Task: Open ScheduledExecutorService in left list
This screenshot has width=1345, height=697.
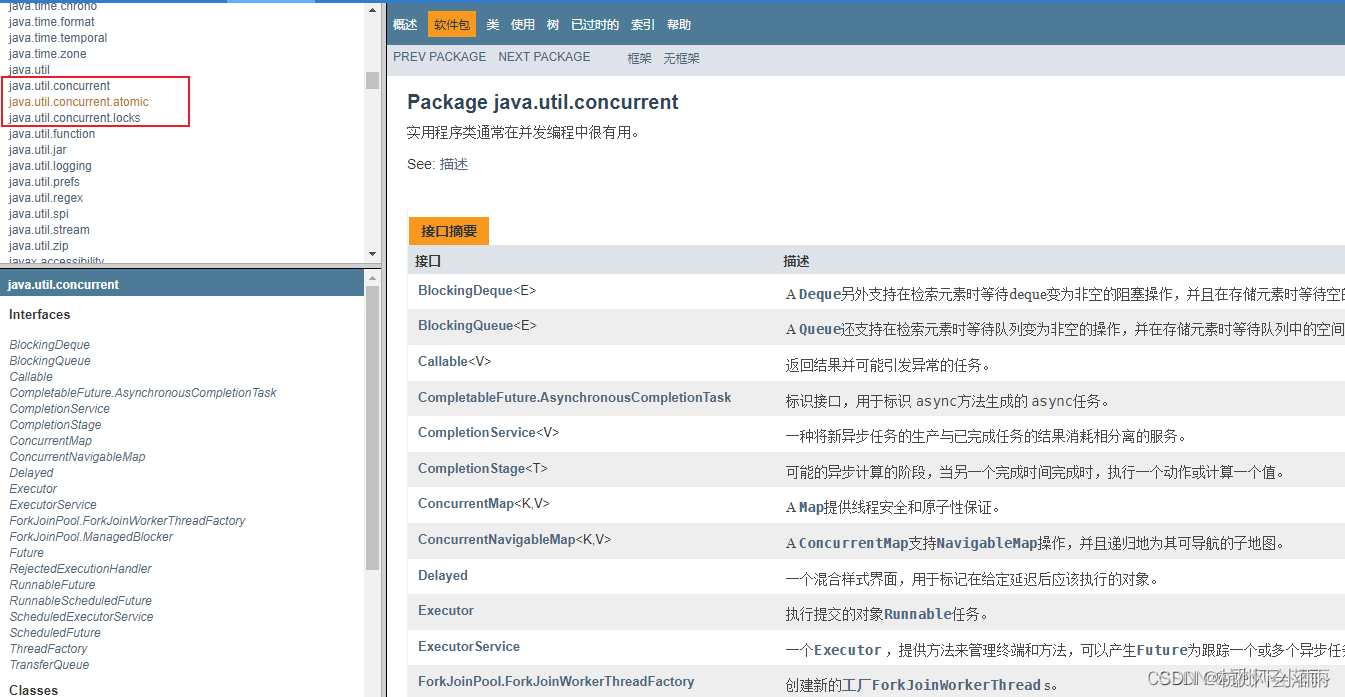Action: [81, 617]
